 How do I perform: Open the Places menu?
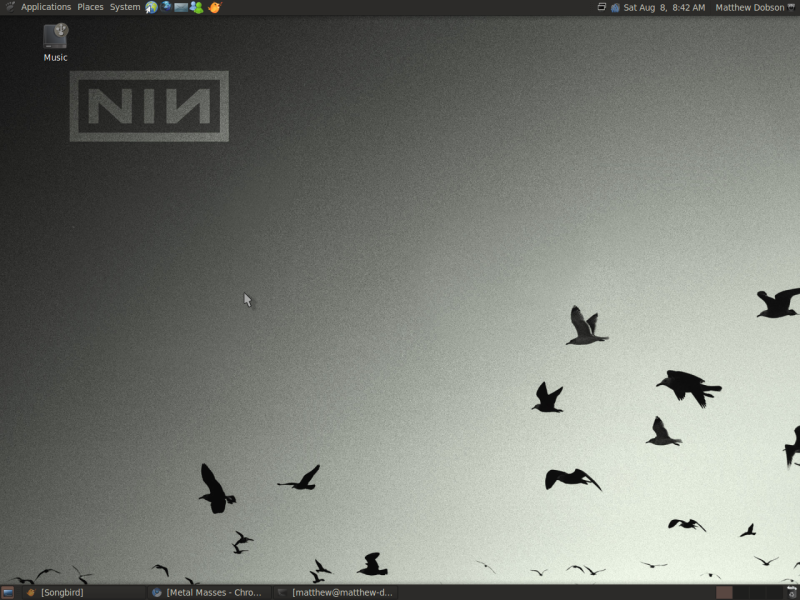pos(90,7)
